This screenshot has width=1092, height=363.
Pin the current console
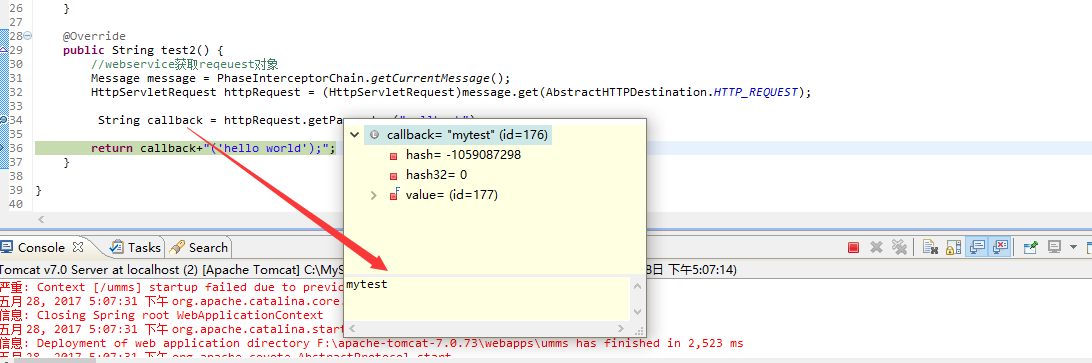[1031, 247]
